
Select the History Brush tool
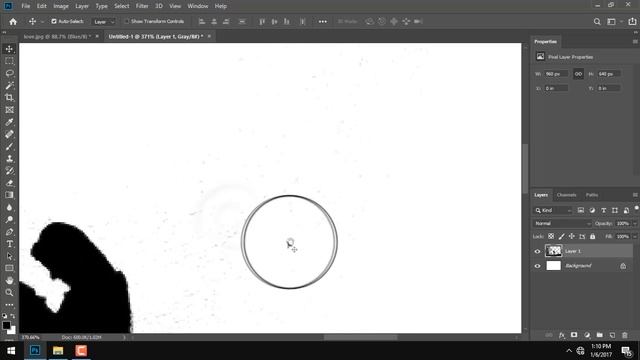coord(9,171)
